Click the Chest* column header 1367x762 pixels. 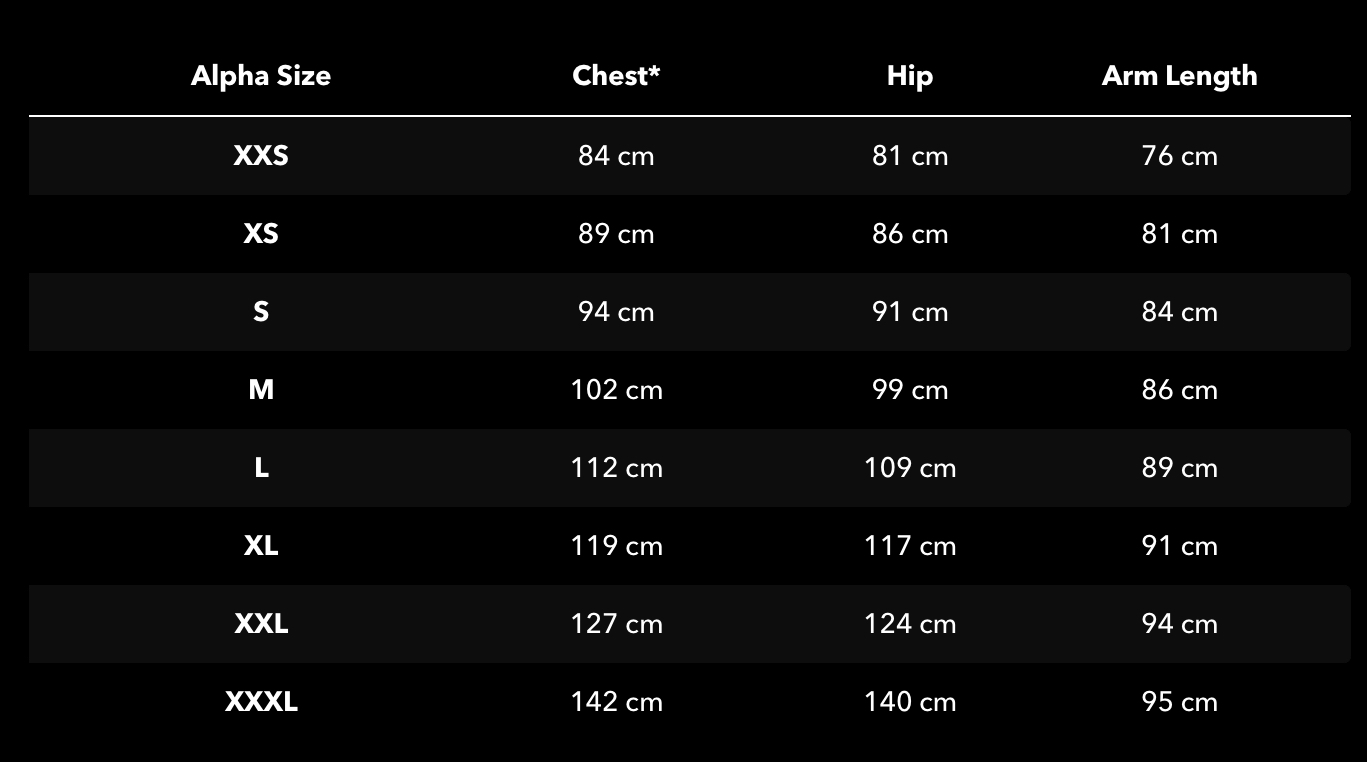tap(616, 76)
